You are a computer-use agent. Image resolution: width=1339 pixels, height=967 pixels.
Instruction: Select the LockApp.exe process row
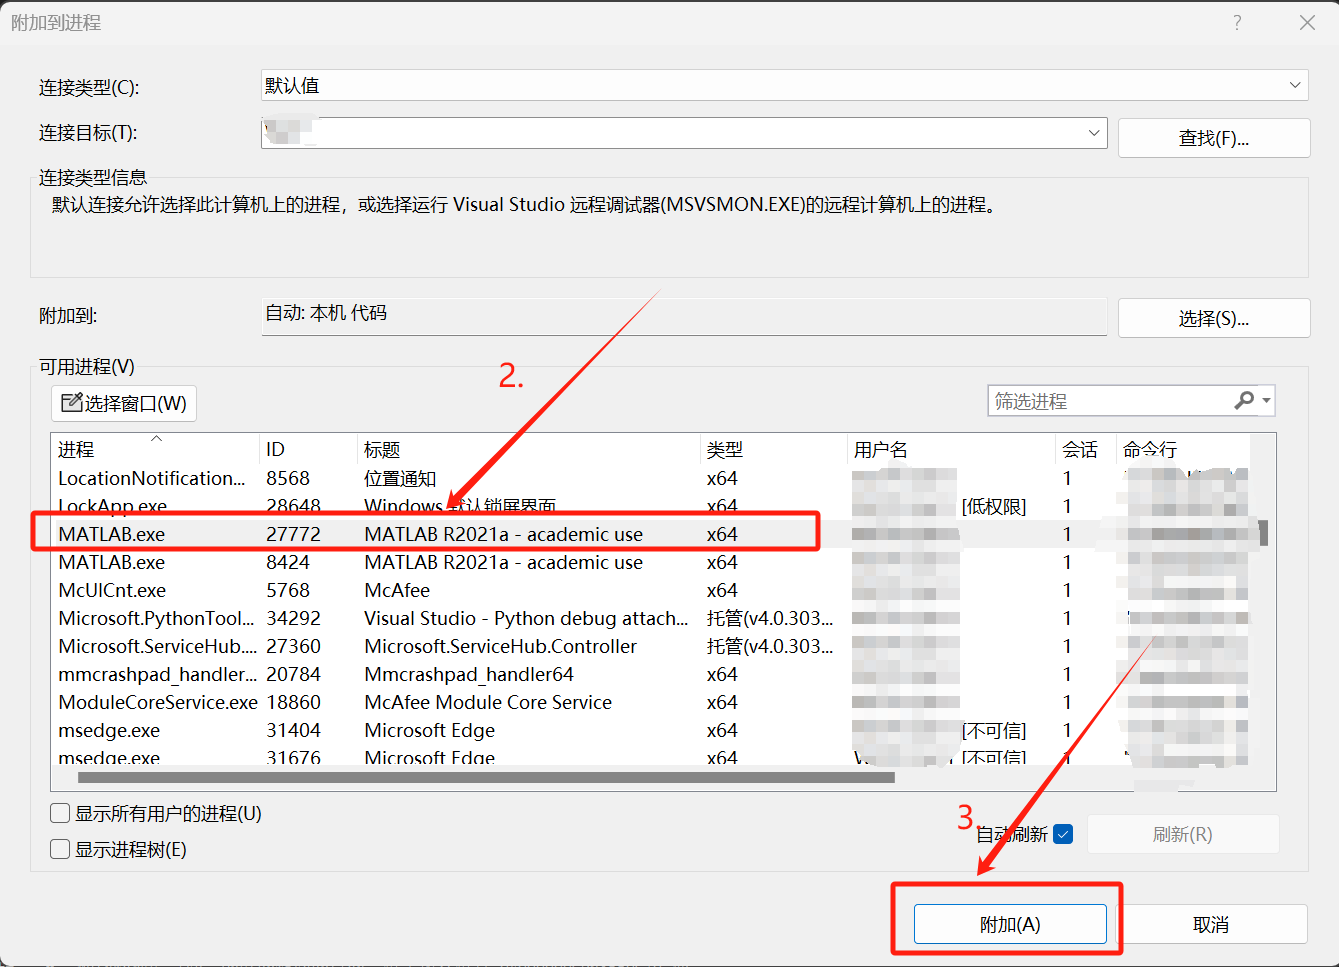point(650,506)
